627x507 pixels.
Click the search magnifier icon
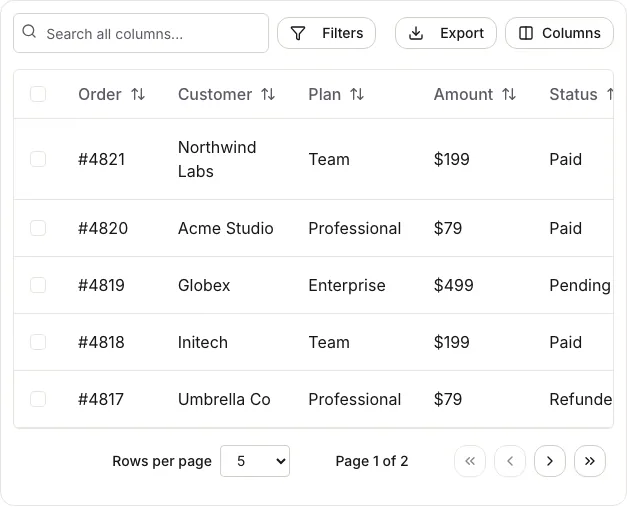click(29, 31)
